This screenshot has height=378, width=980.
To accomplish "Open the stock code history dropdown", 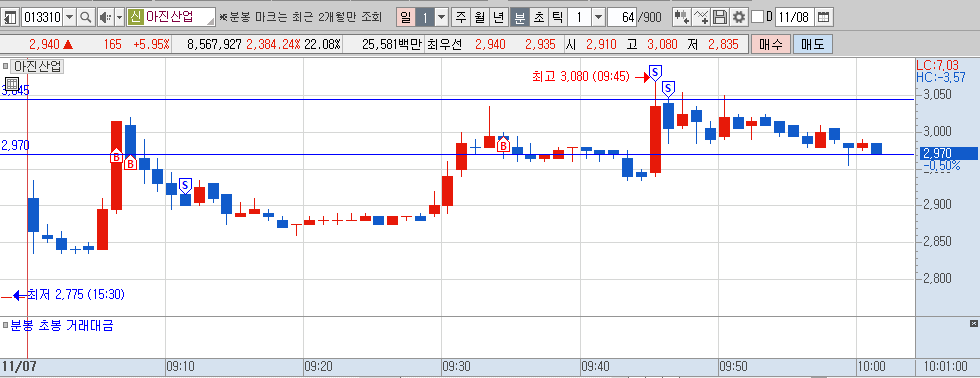I will click(69, 17).
